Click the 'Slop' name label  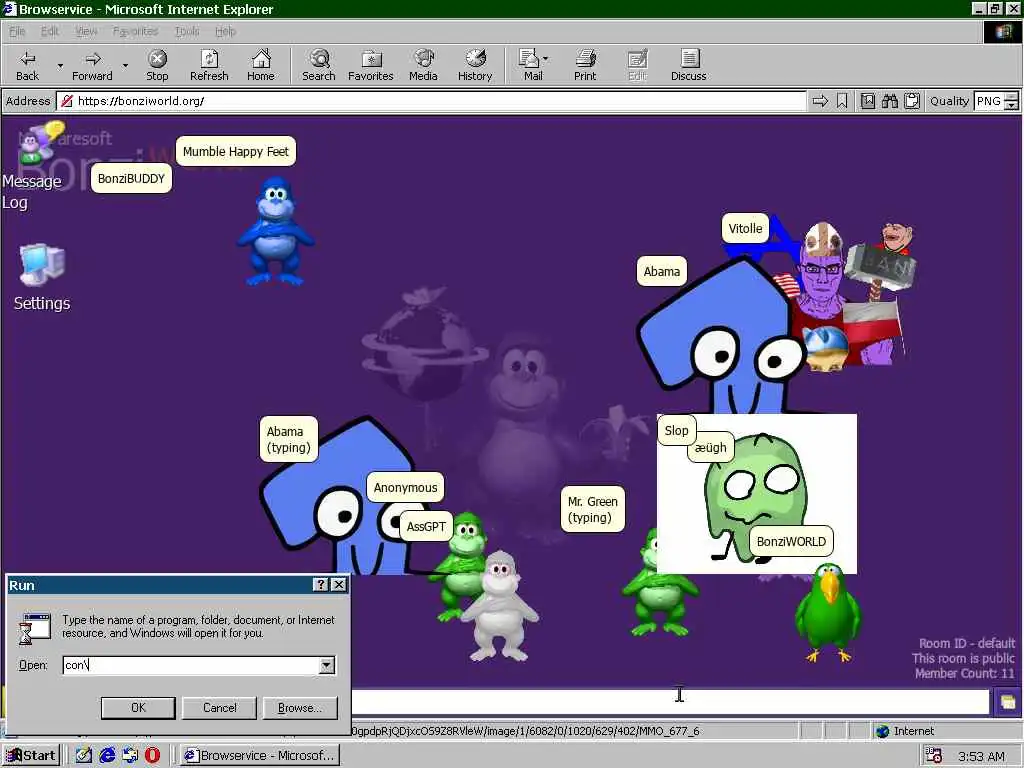tap(677, 430)
